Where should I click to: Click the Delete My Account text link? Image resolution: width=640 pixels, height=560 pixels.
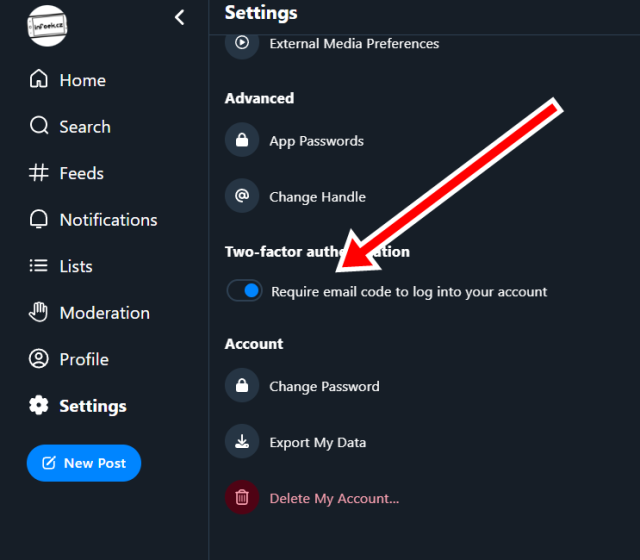click(x=334, y=498)
